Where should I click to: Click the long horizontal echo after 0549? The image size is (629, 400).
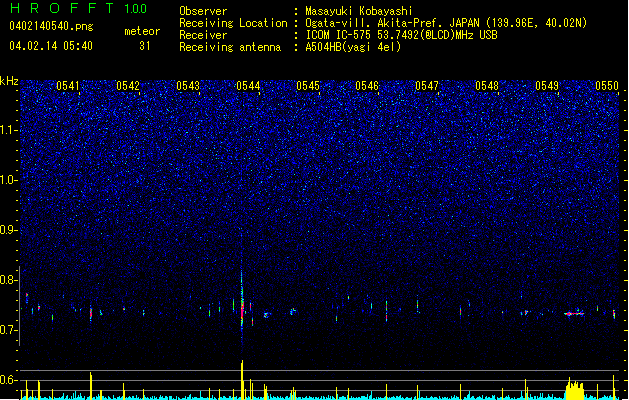[574, 313]
